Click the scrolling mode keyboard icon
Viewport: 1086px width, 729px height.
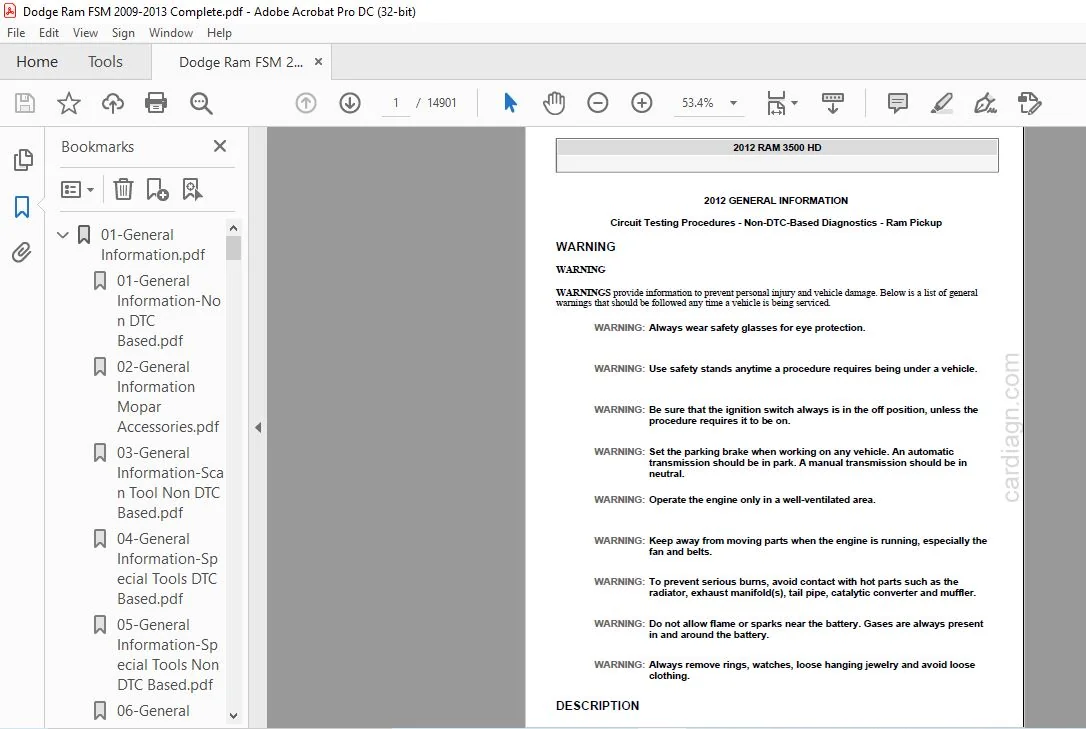tap(833, 103)
